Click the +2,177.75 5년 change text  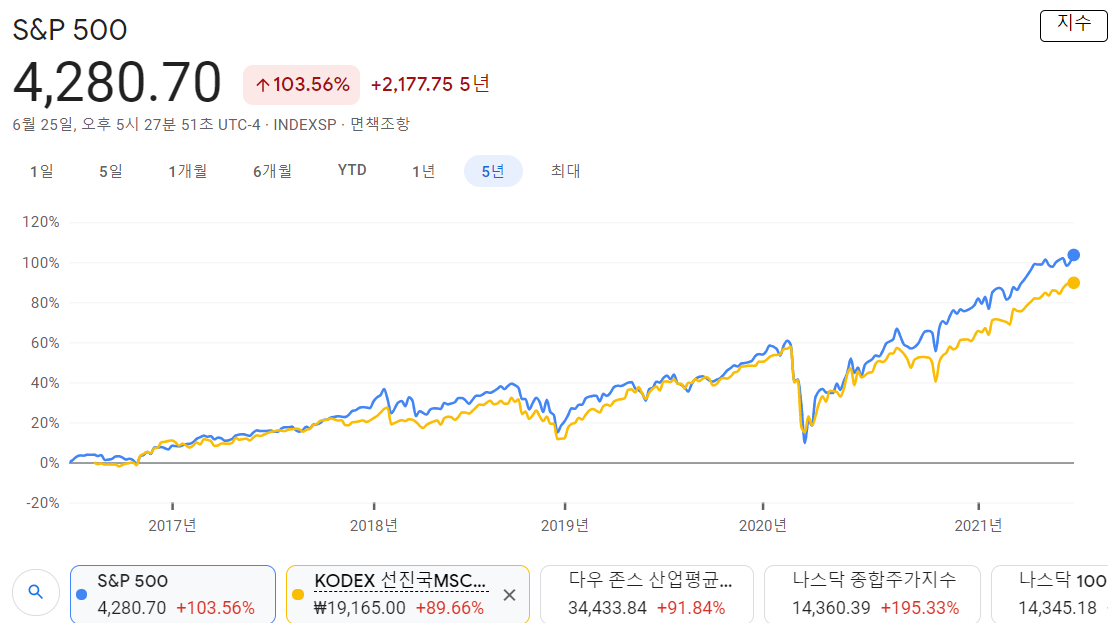point(430,85)
